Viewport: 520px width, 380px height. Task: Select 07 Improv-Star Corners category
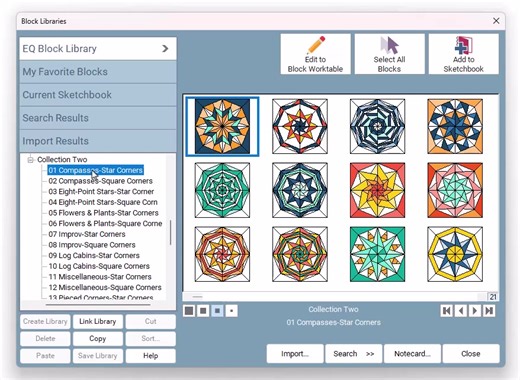tap(87, 234)
